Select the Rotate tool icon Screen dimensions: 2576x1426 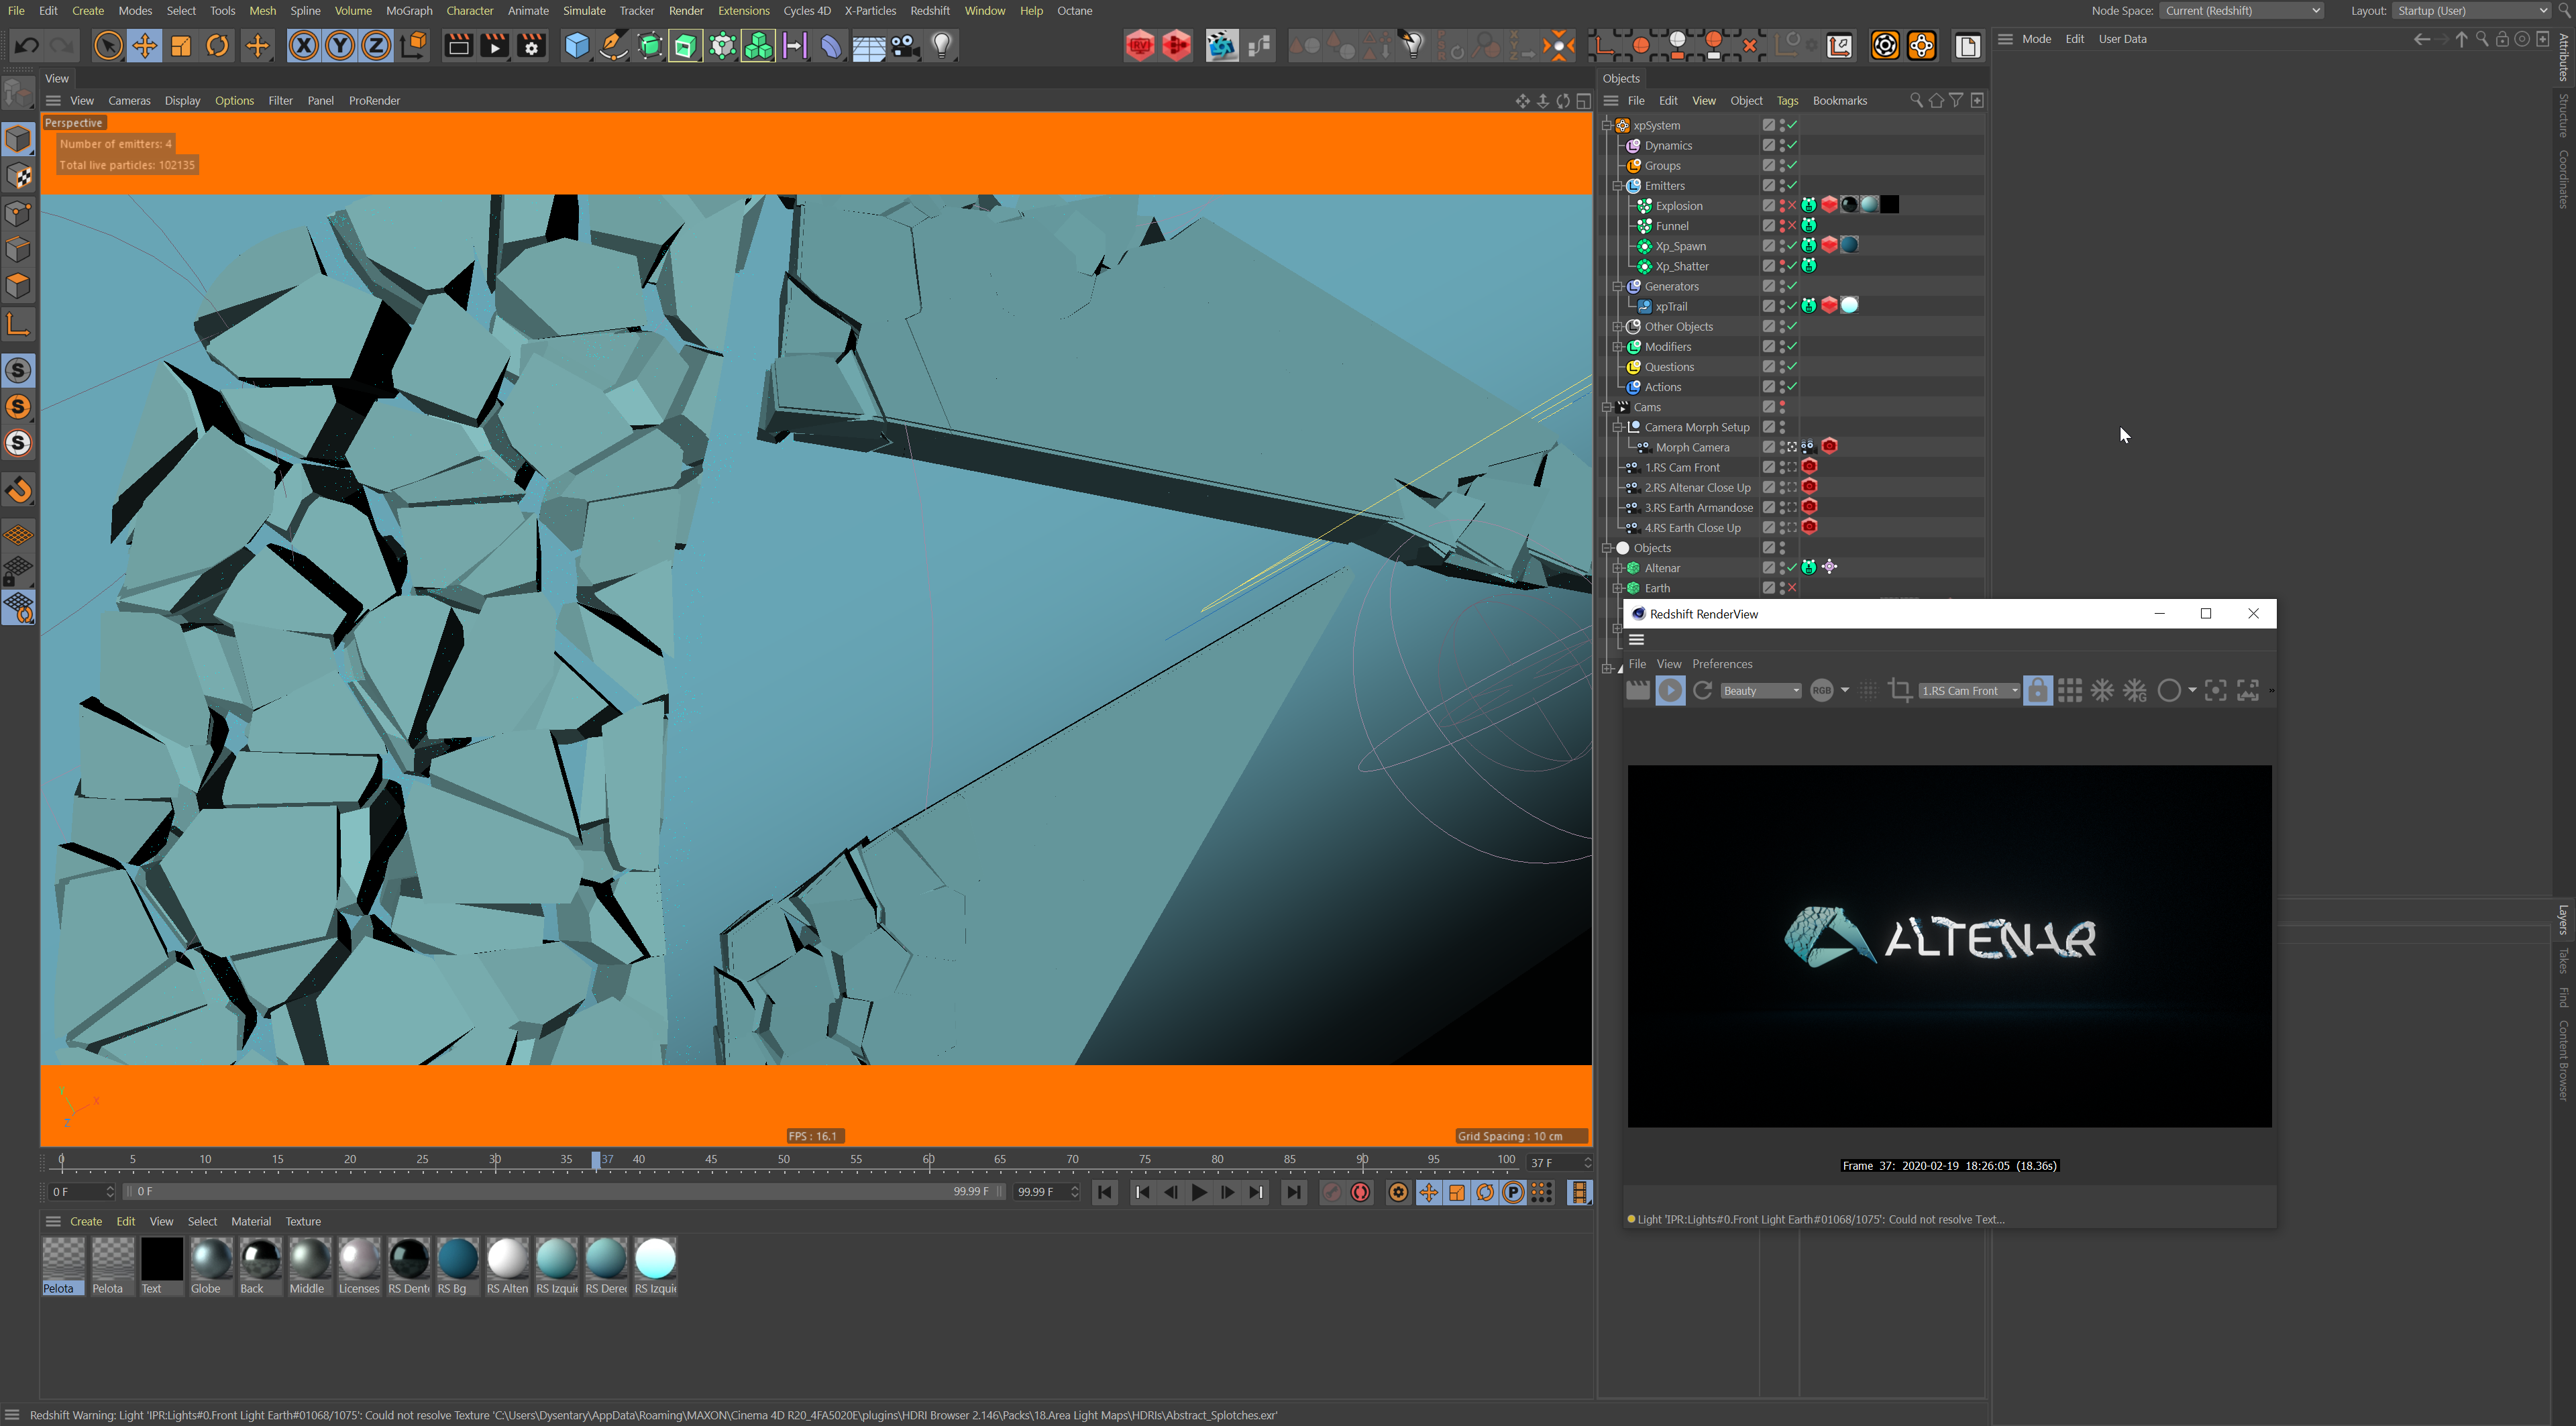tap(217, 46)
